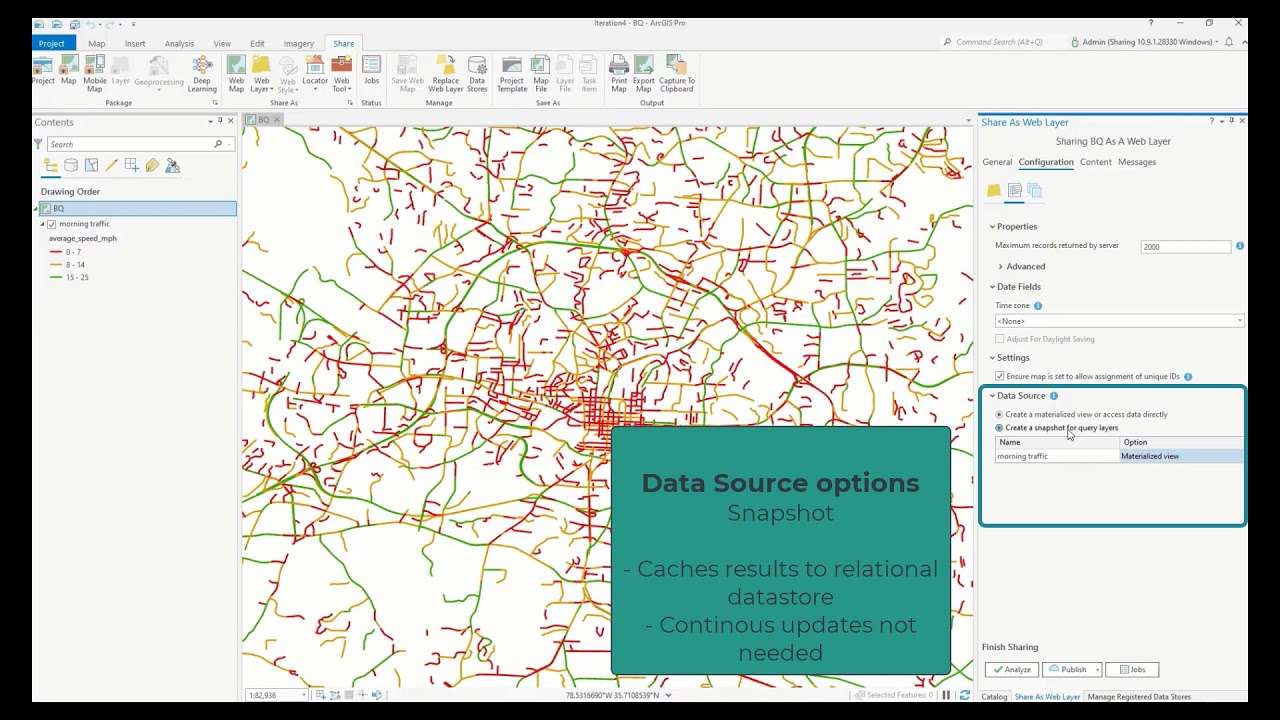Switch to the Analysis ribbon tab

click(x=179, y=44)
